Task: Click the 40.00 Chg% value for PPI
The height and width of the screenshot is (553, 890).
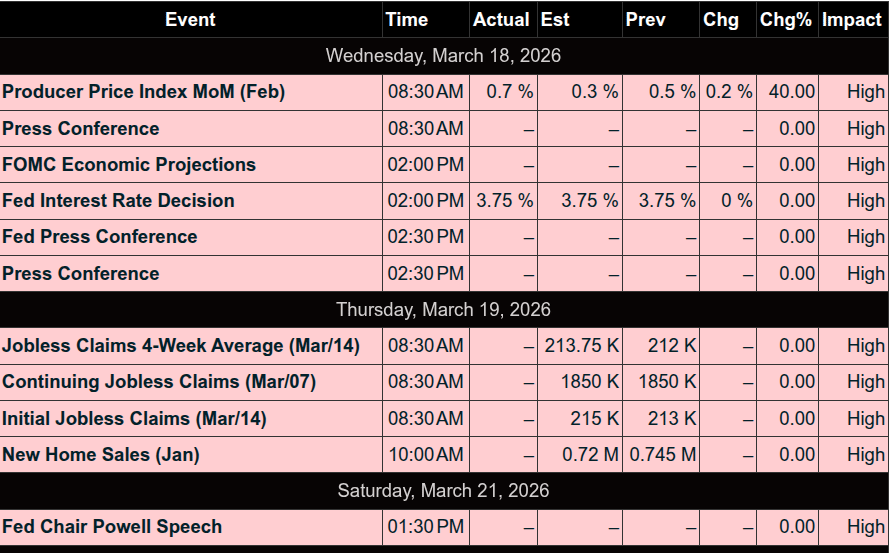Action: coord(792,92)
